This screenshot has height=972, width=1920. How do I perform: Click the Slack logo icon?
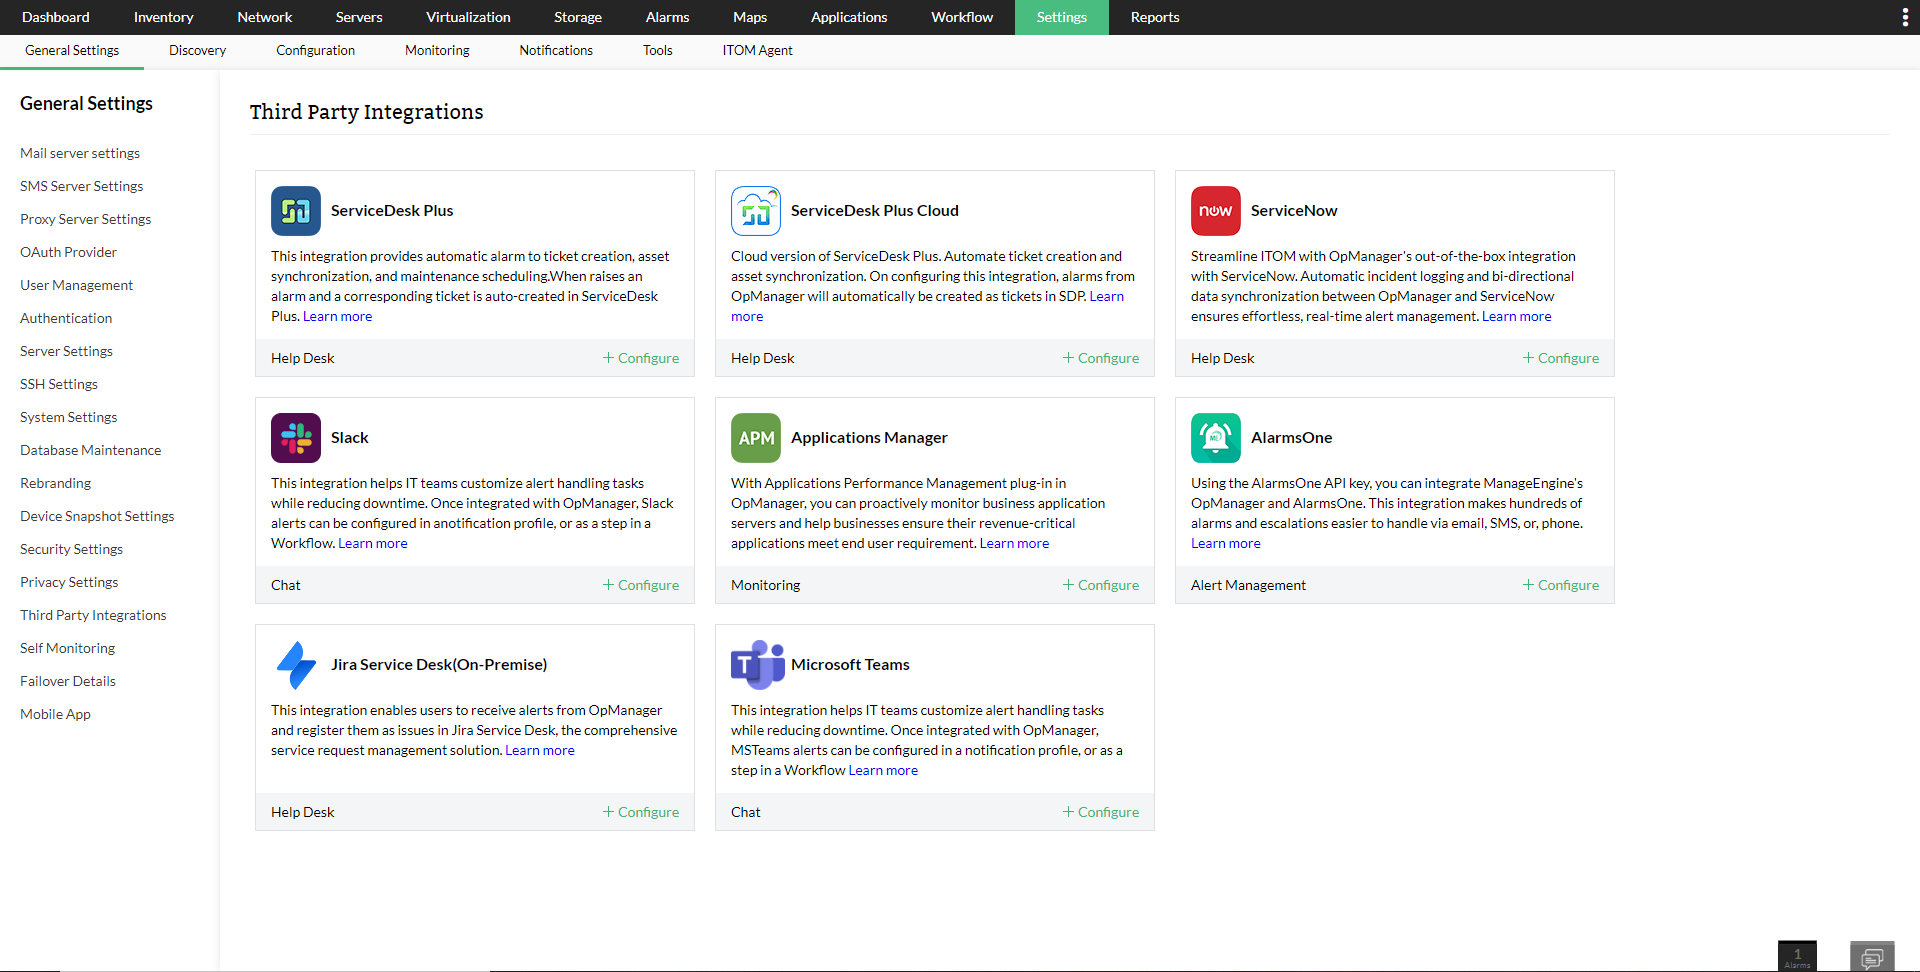(x=295, y=438)
